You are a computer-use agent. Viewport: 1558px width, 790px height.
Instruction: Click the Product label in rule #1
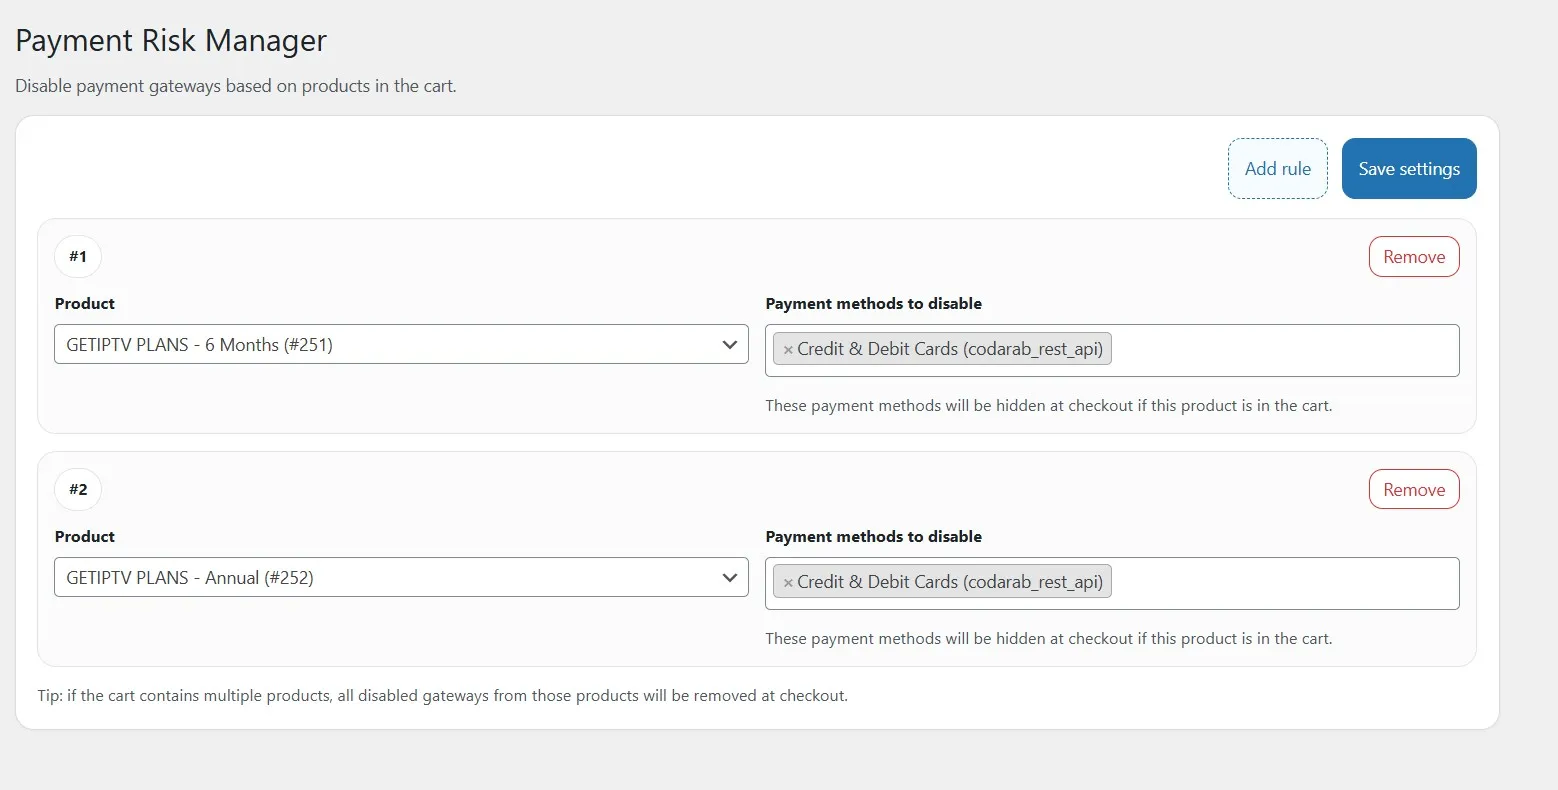[x=85, y=304]
